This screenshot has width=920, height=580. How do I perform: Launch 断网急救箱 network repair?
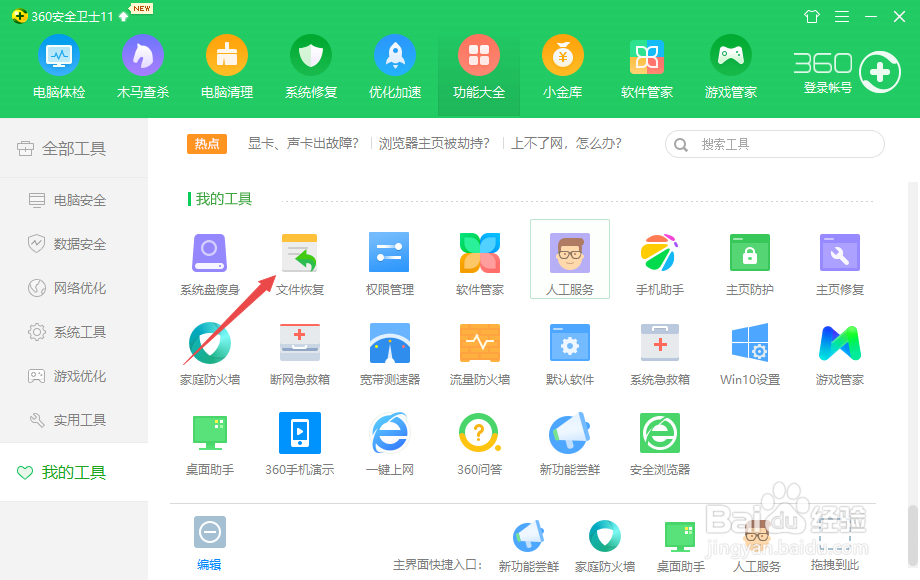(x=299, y=350)
